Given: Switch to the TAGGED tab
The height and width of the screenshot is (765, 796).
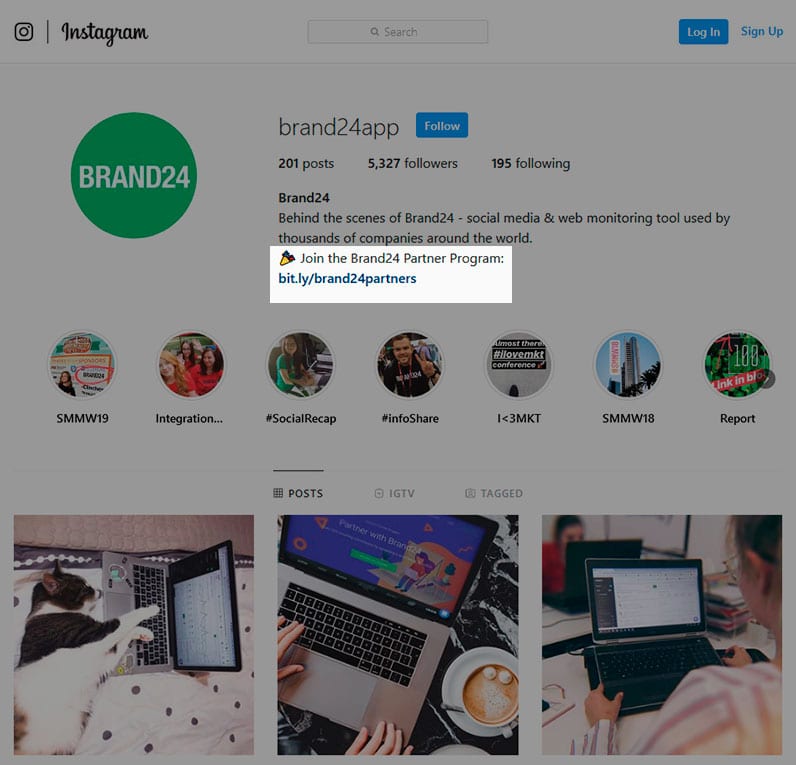Looking at the screenshot, I should coord(494,493).
